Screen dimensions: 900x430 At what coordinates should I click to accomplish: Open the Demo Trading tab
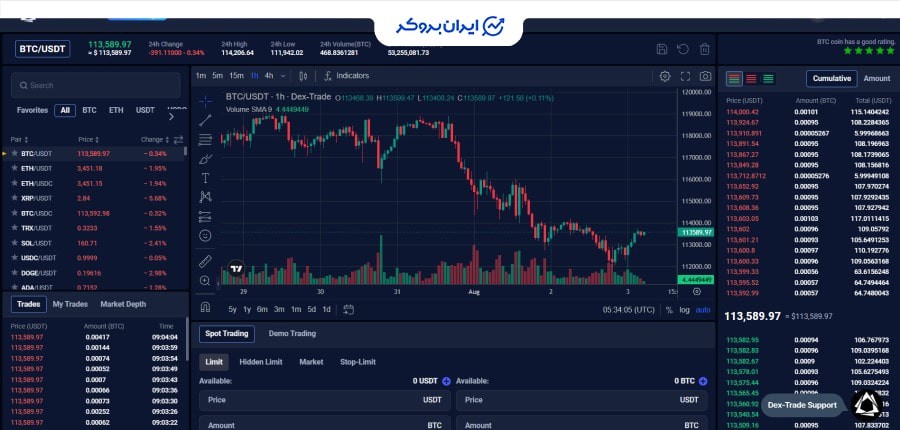tap(293, 334)
